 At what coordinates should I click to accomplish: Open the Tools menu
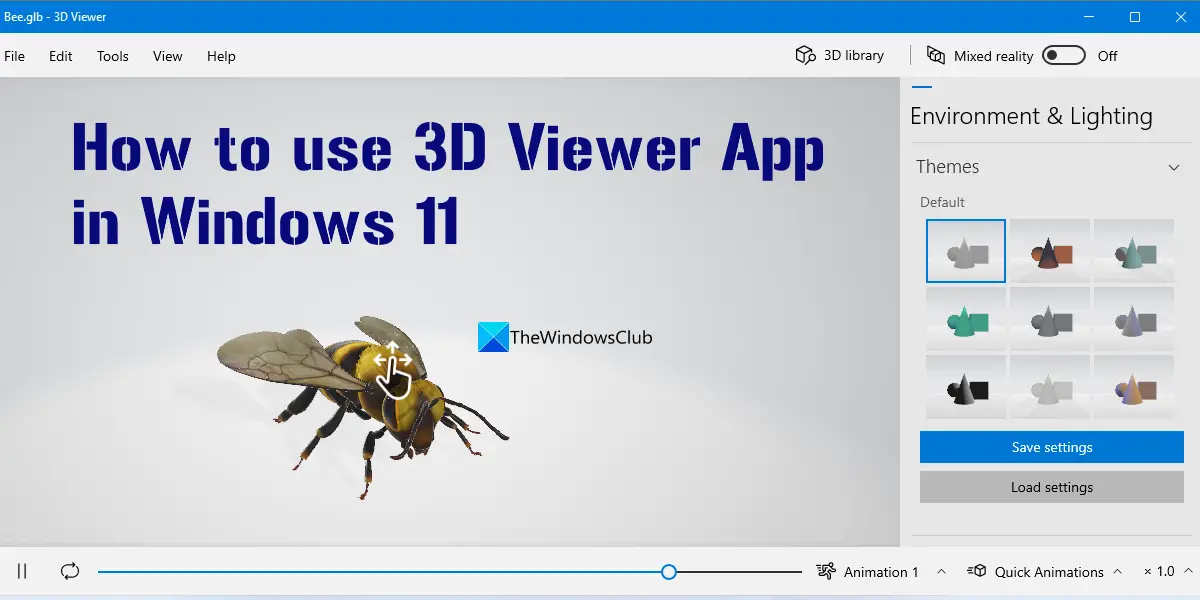pyautogui.click(x=113, y=56)
